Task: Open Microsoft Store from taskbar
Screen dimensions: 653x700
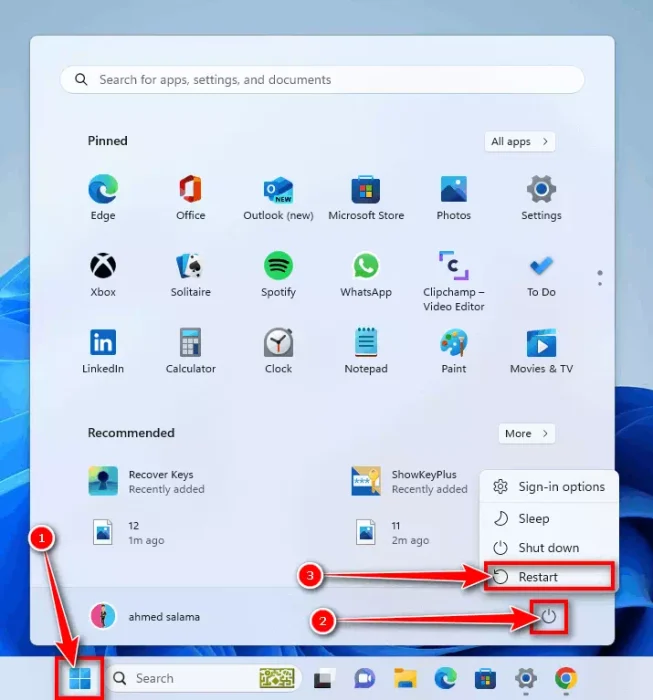Action: (486, 679)
